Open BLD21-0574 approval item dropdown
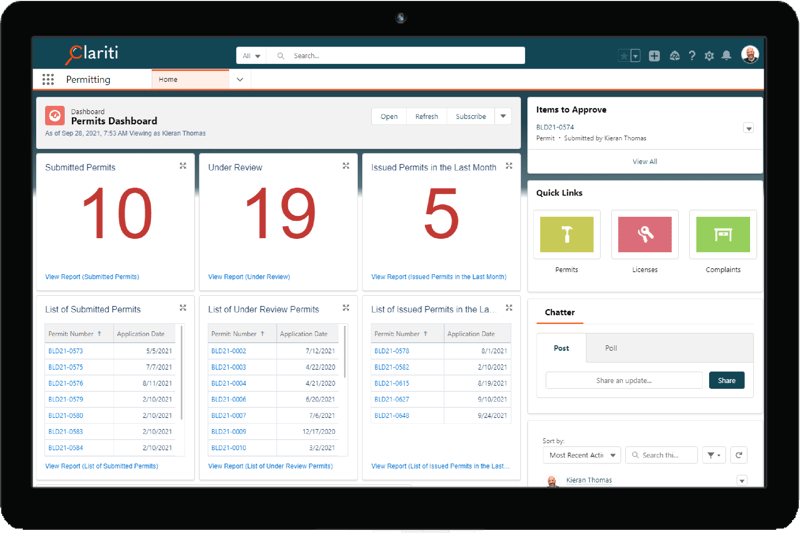 click(x=748, y=128)
